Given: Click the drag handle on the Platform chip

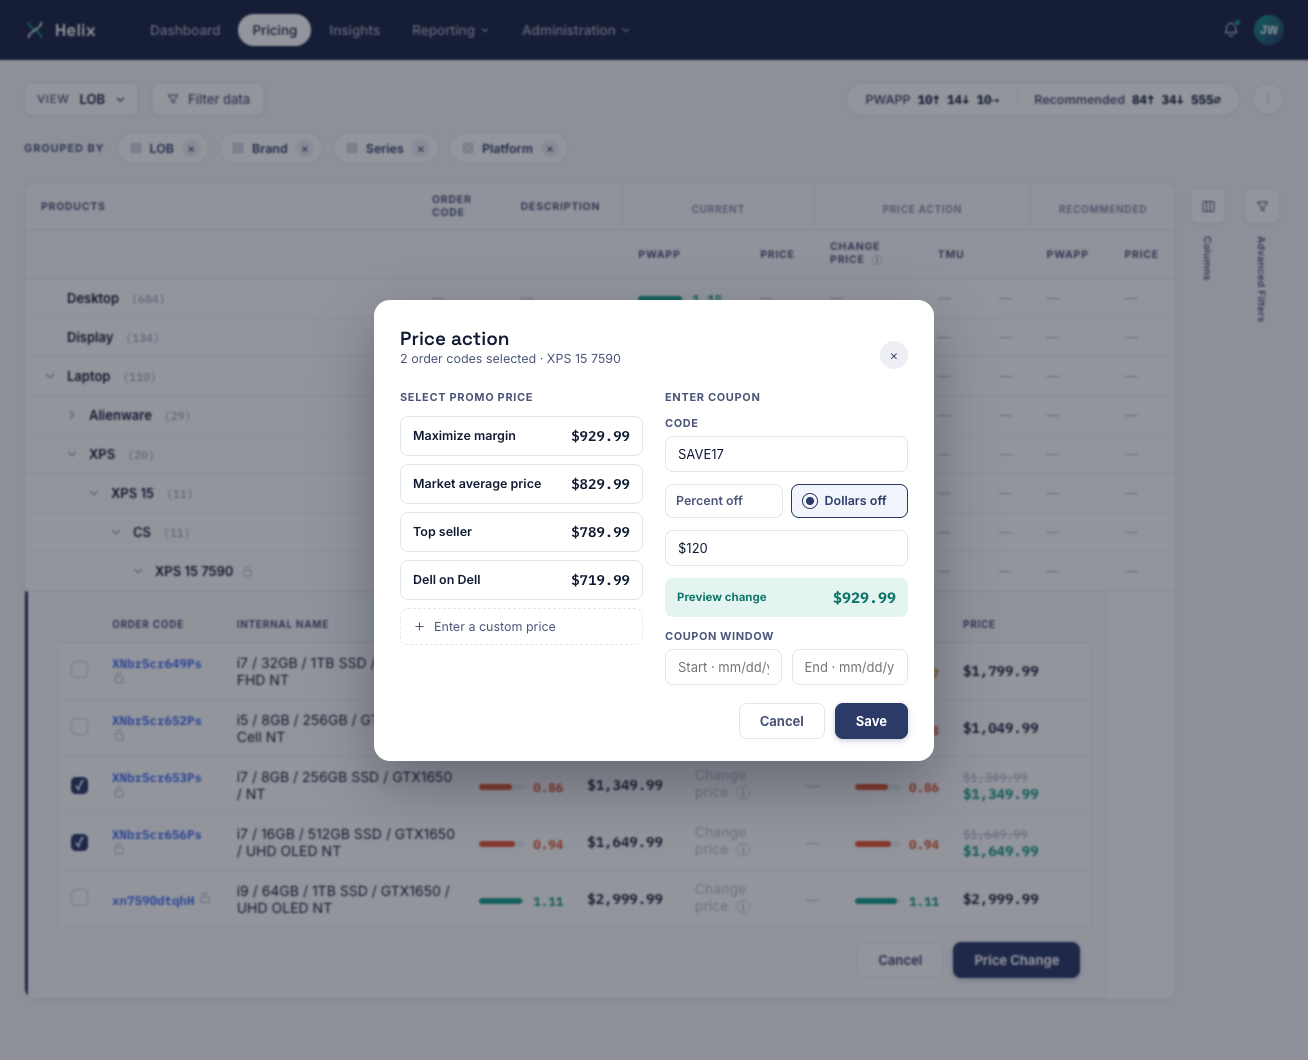Looking at the screenshot, I should click(468, 148).
